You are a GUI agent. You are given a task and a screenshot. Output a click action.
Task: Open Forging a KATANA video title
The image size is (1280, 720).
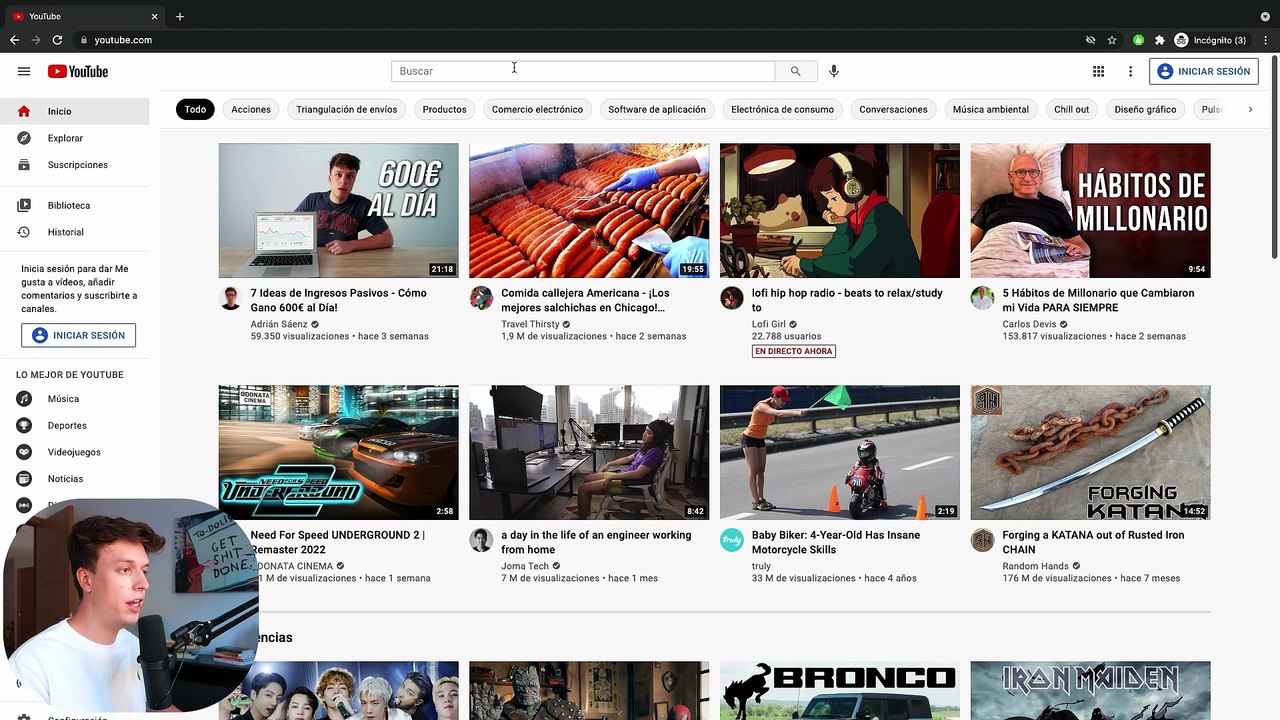click(1093, 542)
